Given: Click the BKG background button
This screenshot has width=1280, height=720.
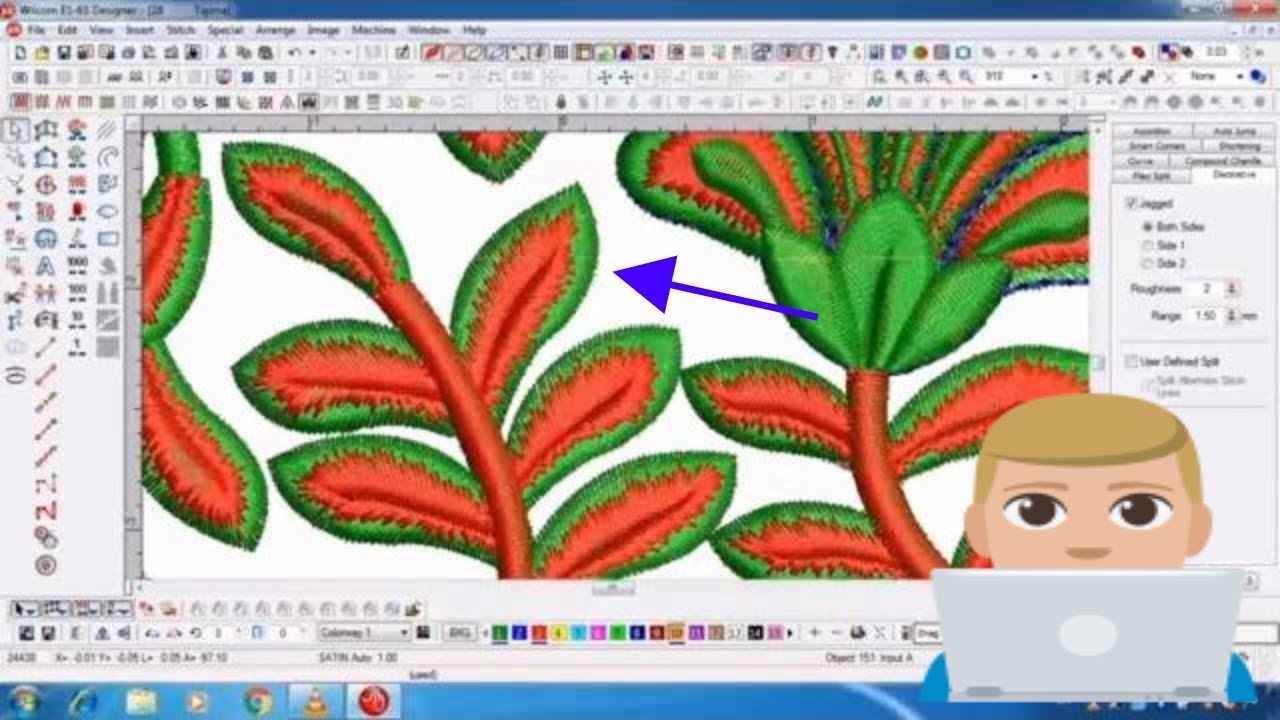Looking at the screenshot, I should (x=459, y=633).
